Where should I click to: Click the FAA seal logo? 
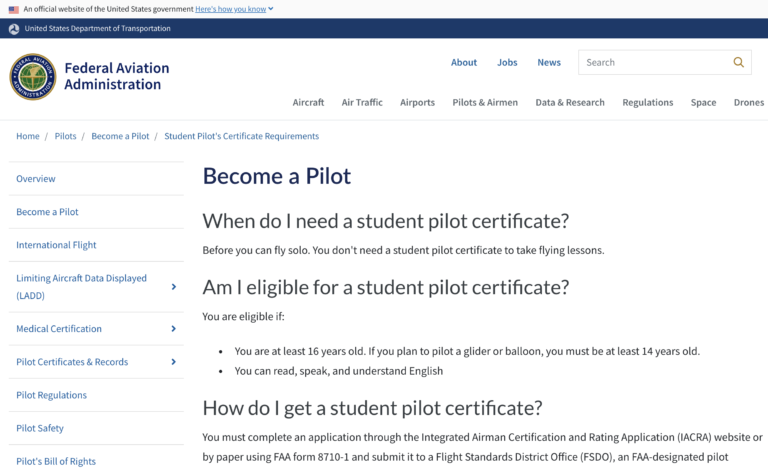click(x=33, y=77)
